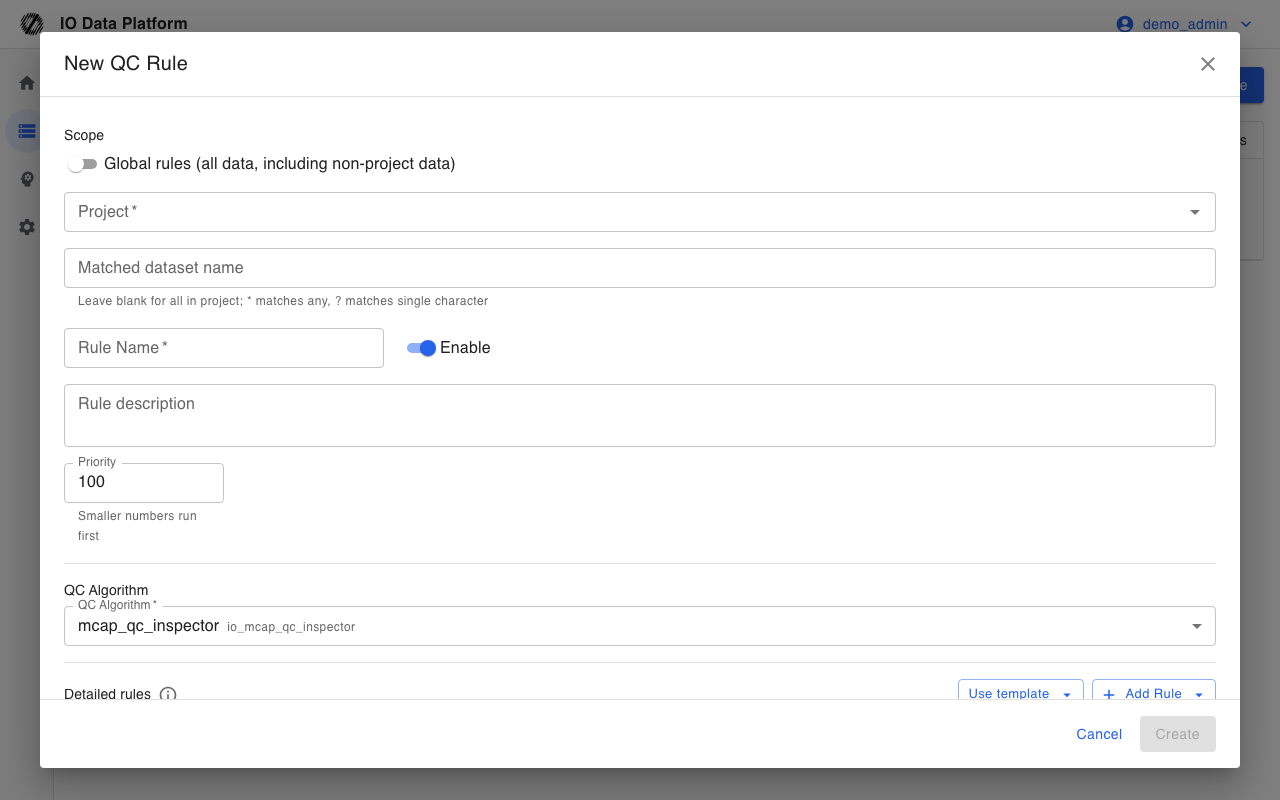Toggle the Global rules scope switch
This screenshot has height=800, width=1280.
82,164
